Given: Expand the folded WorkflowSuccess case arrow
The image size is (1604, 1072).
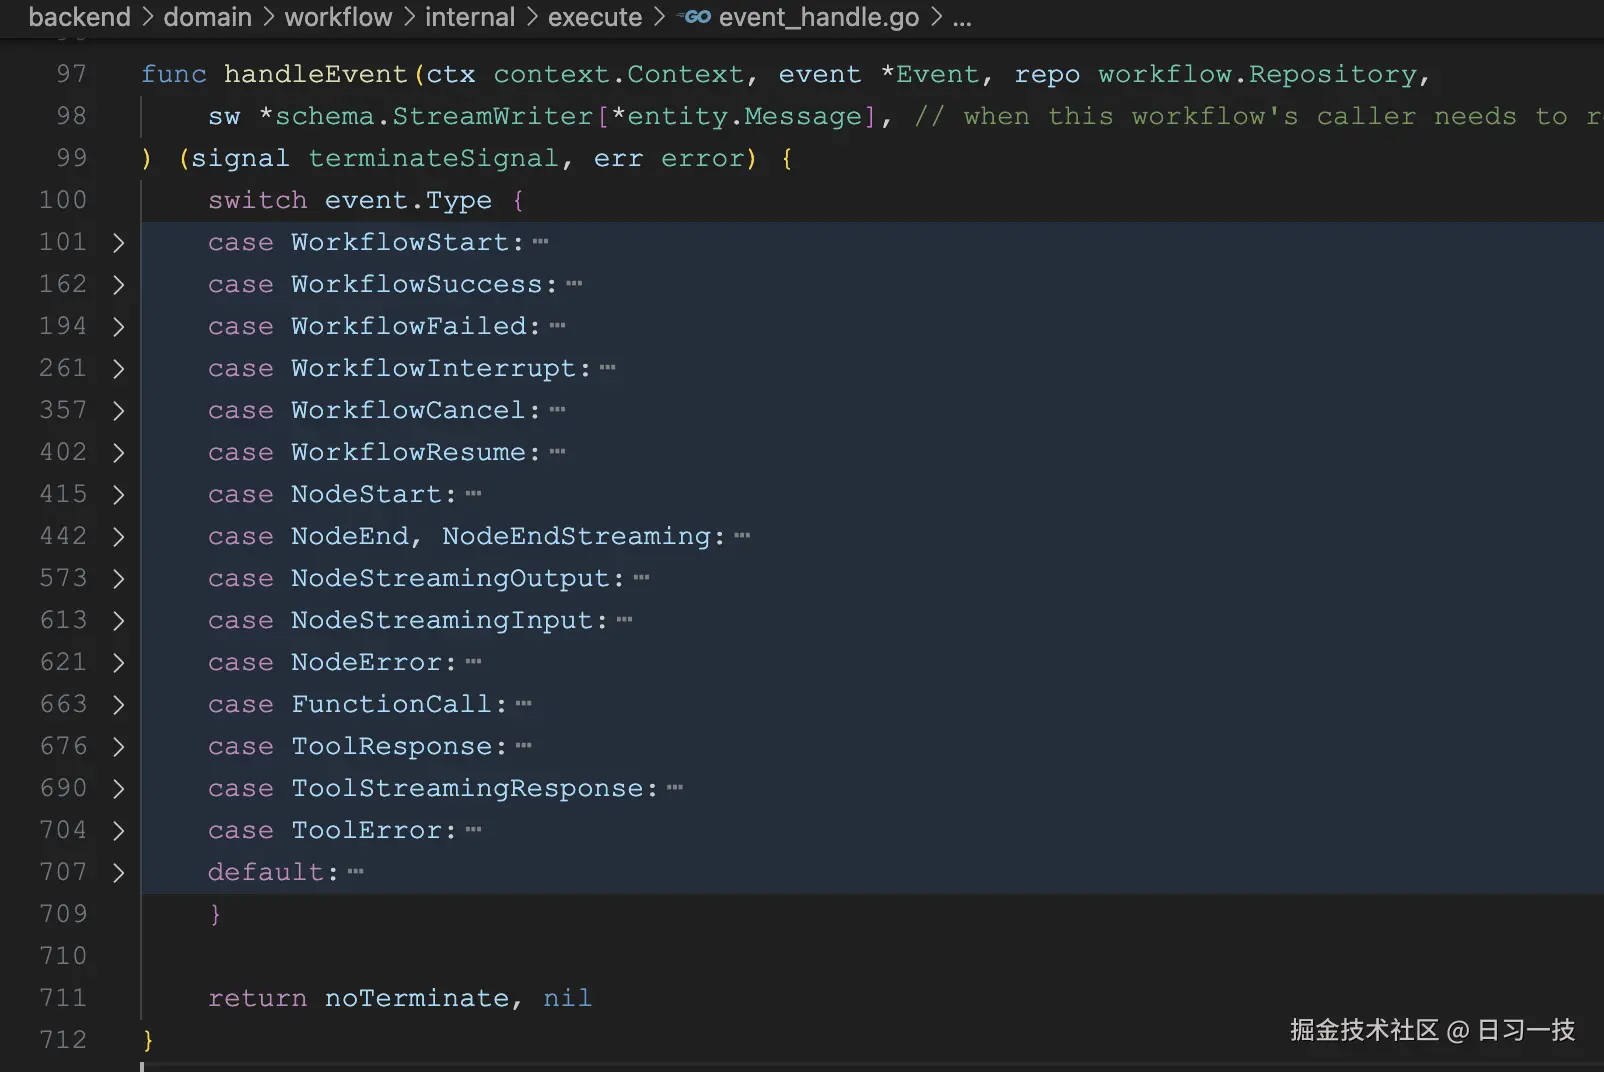Looking at the screenshot, I should tap(118, 284).
